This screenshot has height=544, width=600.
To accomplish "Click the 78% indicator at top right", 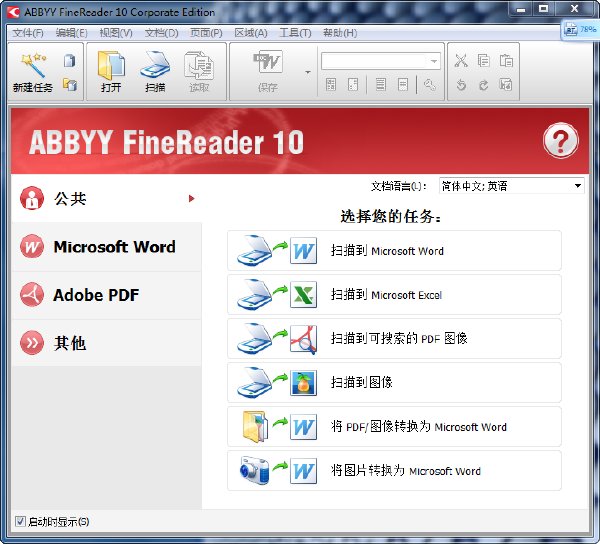I will [580, 30].
